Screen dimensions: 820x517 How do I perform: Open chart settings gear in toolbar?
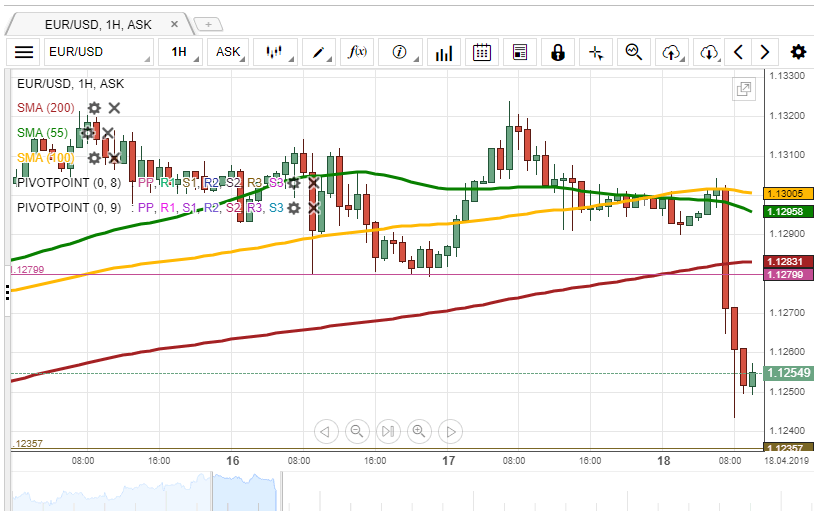coord(798,52)
